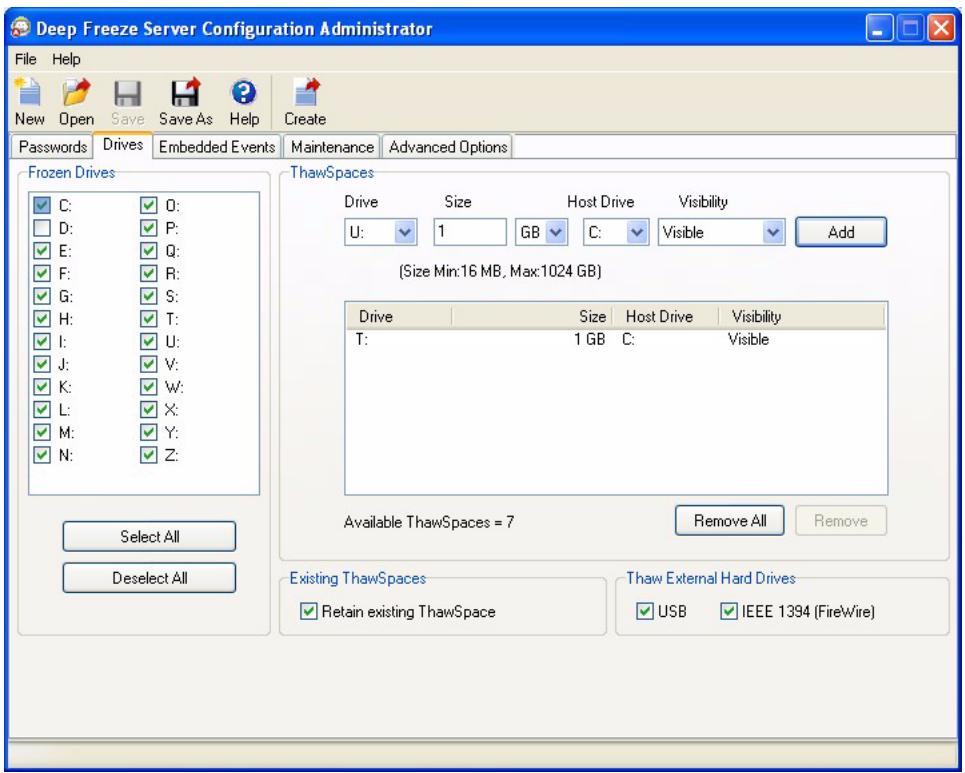Screen dimensions: 965x773
Task: Click the Add ThawSpace button
Action: (841, 232)
